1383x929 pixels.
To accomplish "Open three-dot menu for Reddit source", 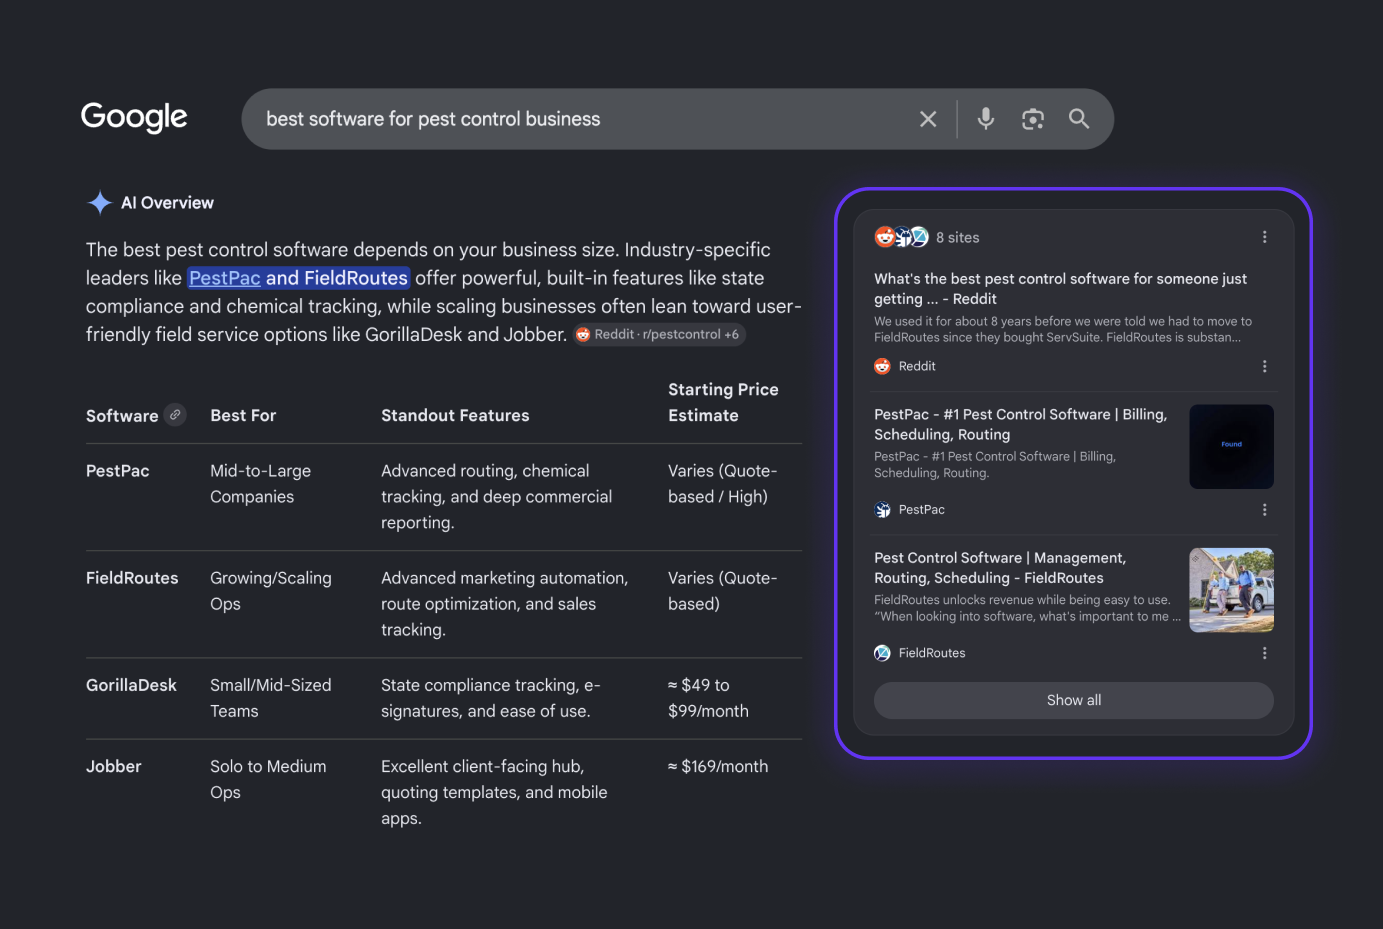I will [1264, 366].
